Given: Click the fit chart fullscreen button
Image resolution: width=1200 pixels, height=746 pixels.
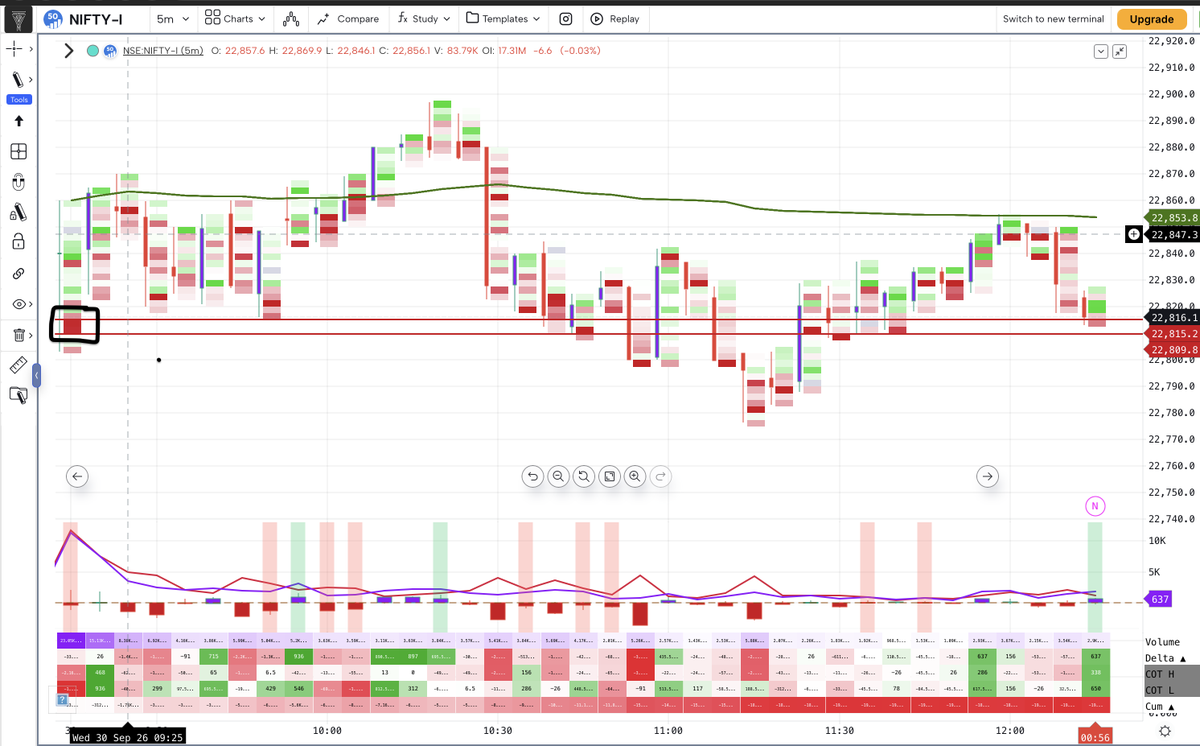Looking at the screenshot, I should point(609,477).
